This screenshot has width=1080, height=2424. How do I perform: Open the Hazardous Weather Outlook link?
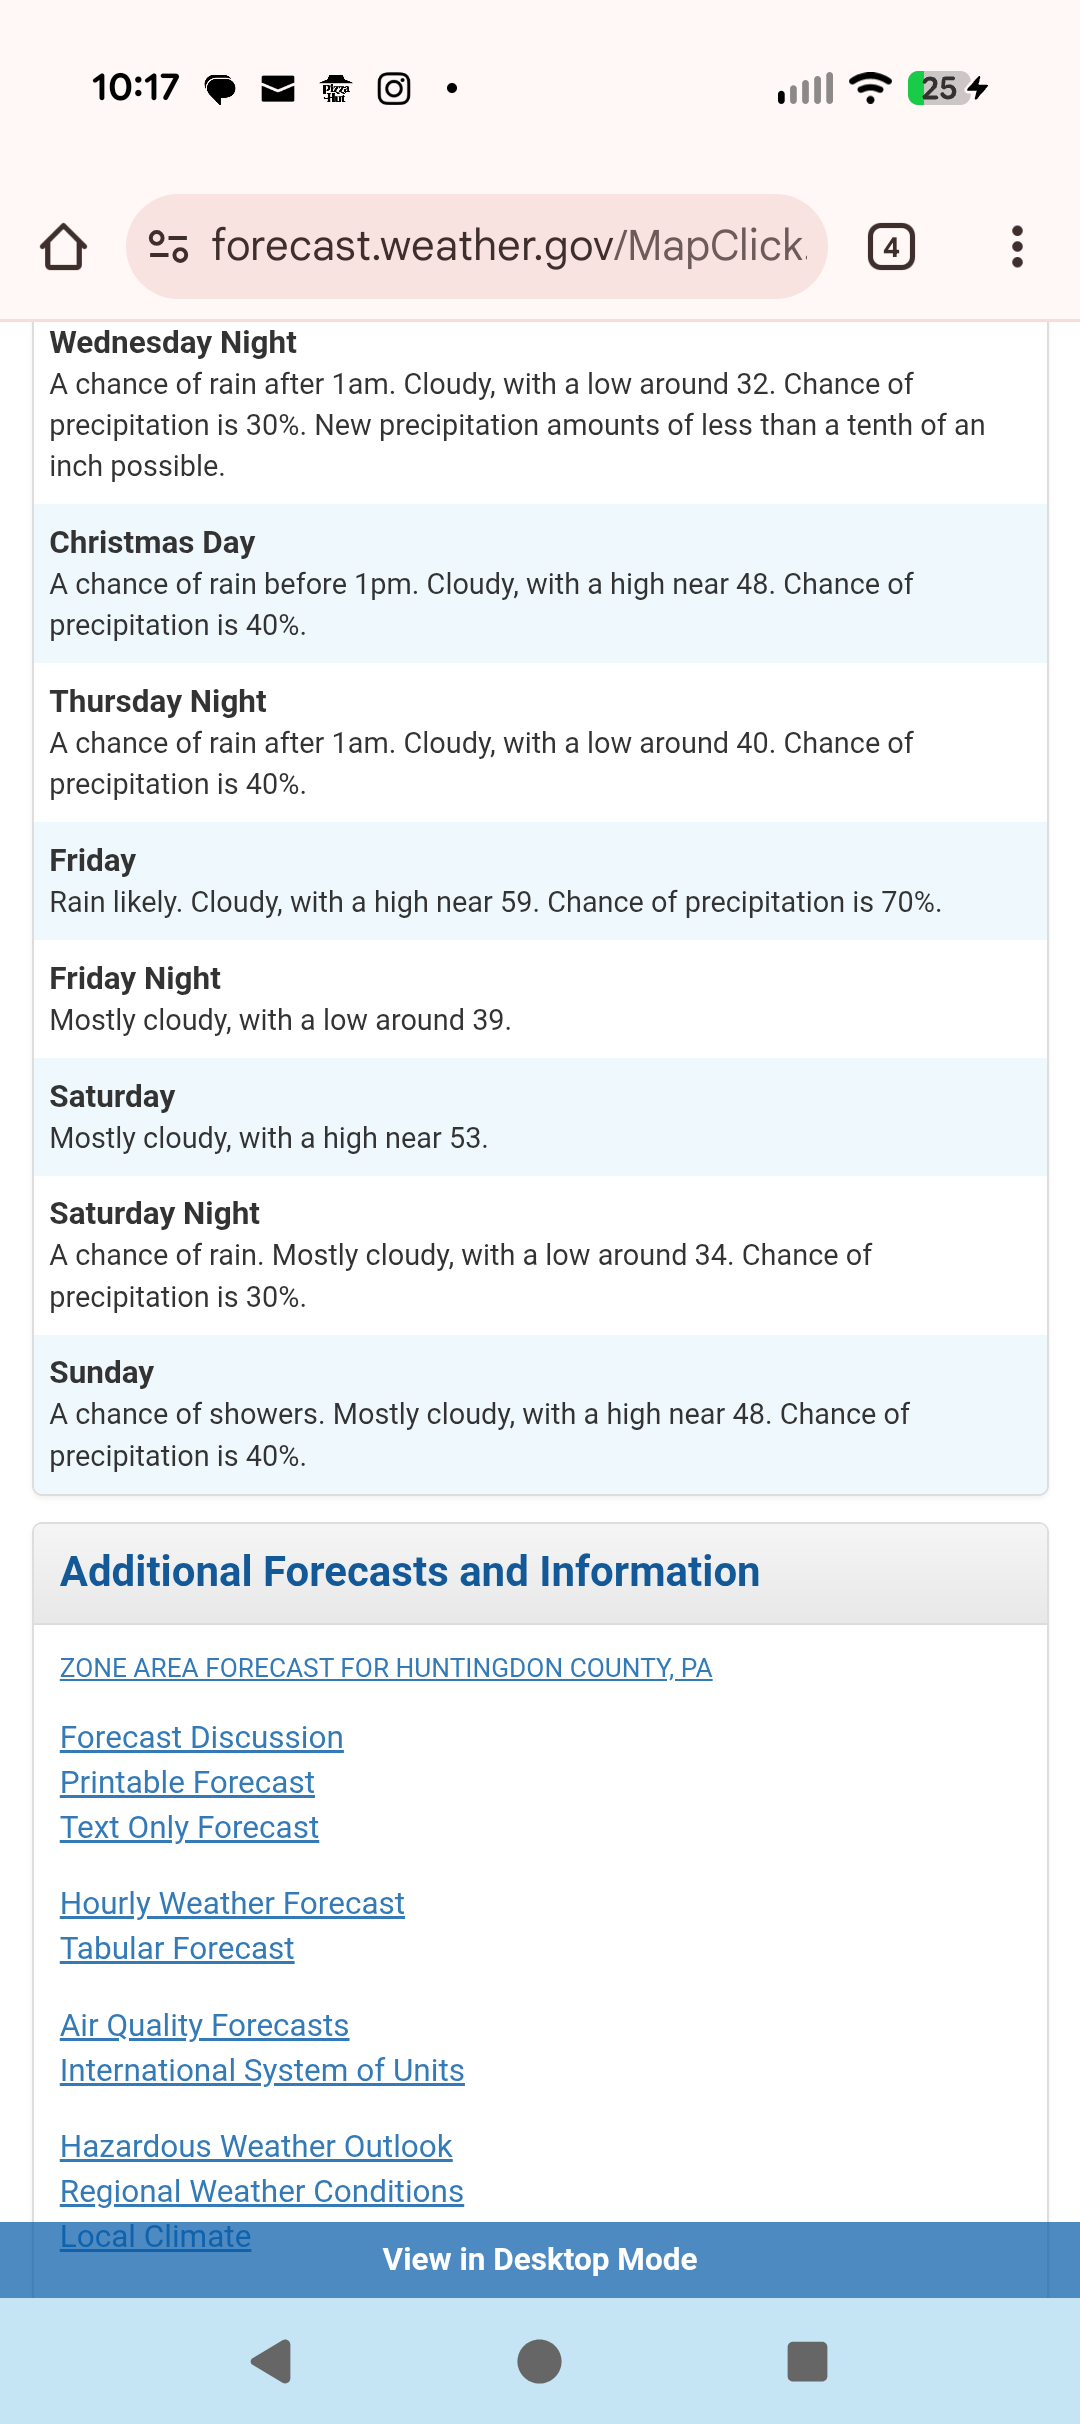(256, 2147)
